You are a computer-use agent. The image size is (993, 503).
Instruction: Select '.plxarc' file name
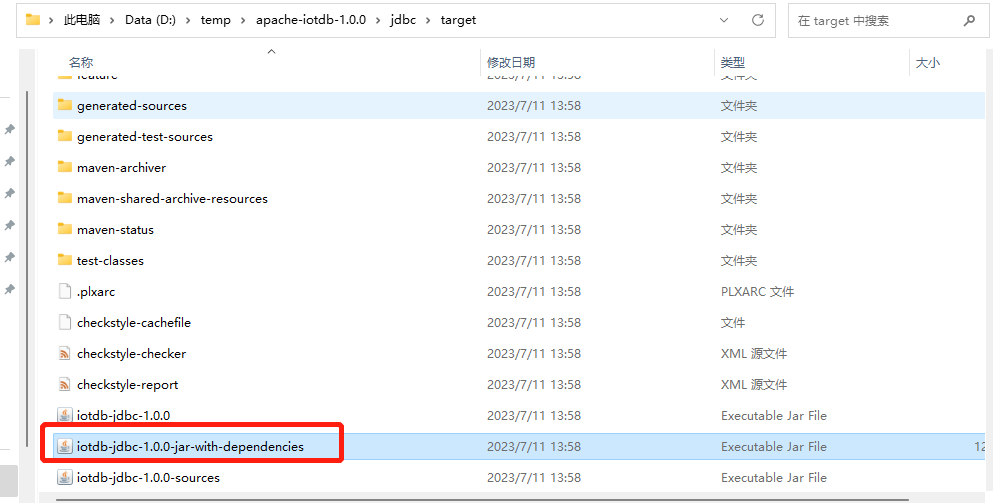(96, 292)
